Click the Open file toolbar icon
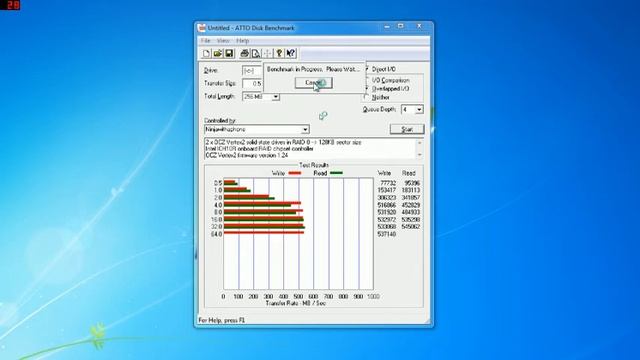The width and height of the screenshot is (640, 360). 218,53
